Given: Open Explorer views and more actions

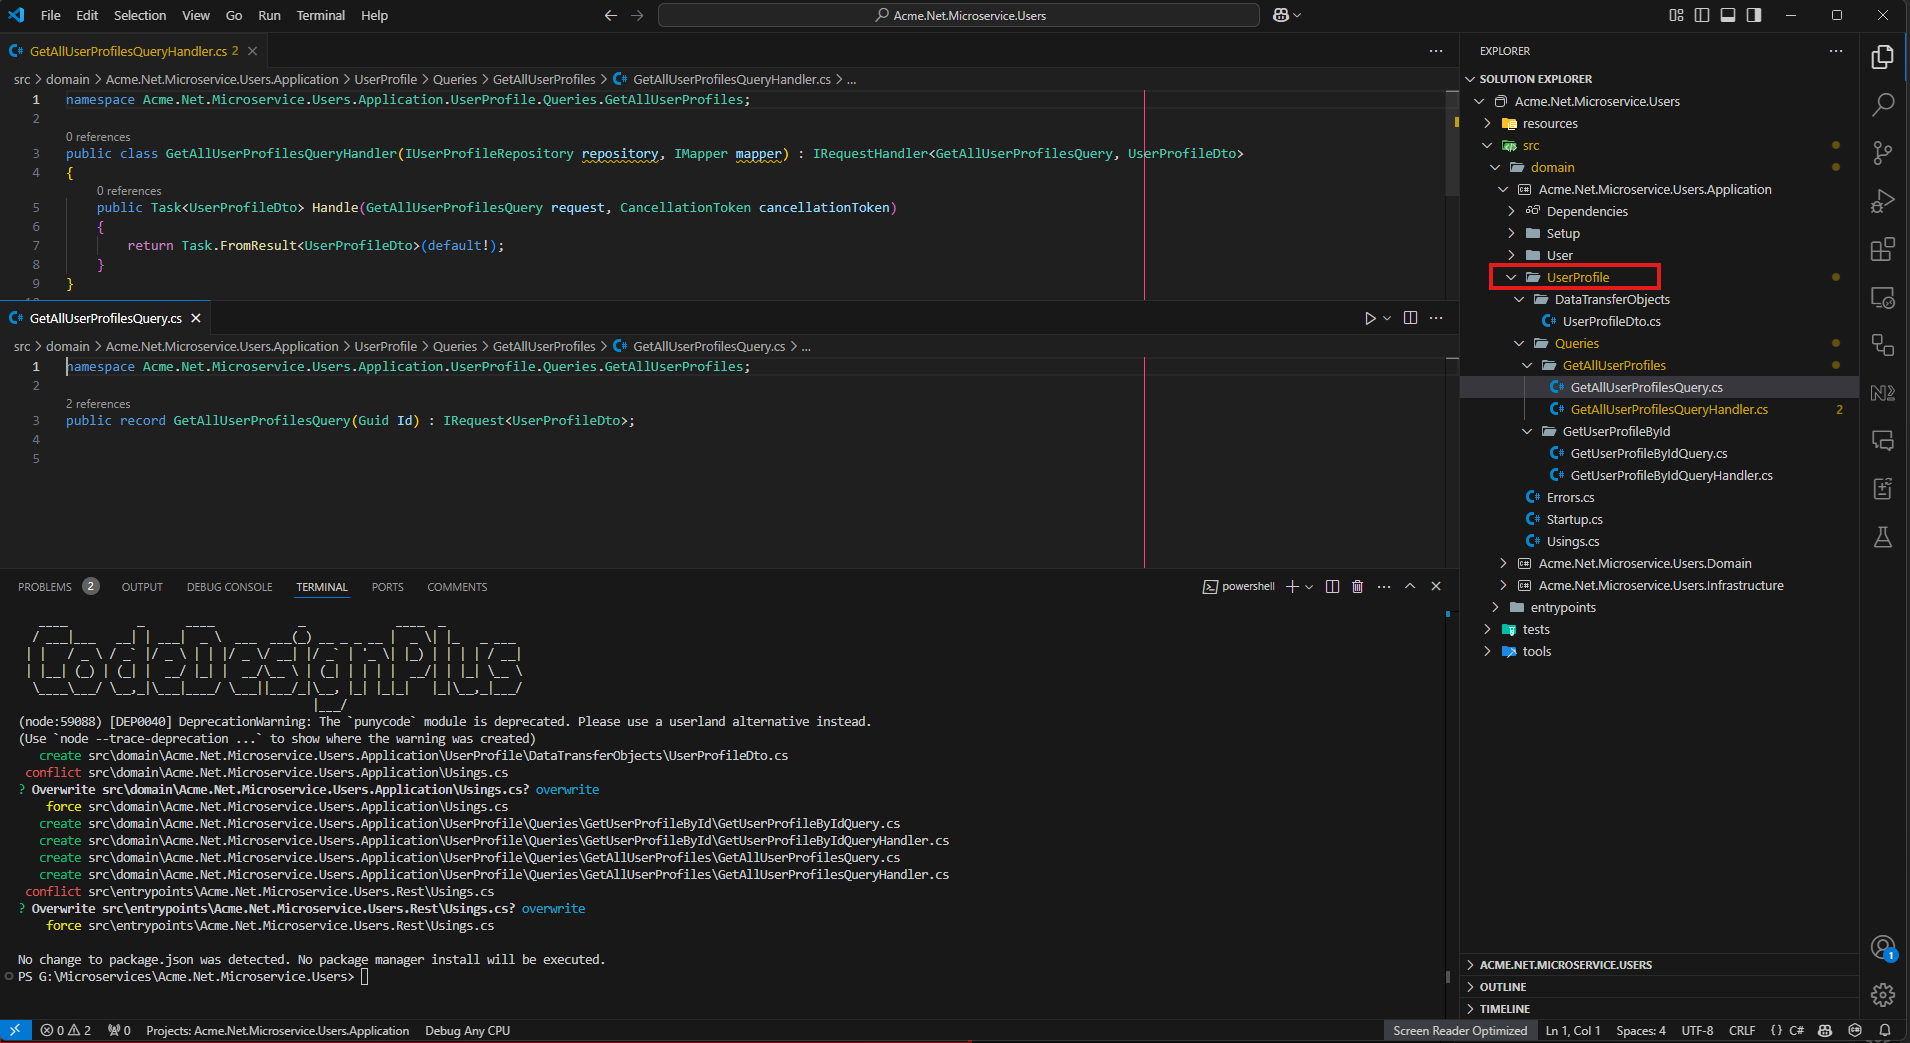Looking at the screenshot, I should pyautogui.click(x=1836, y=51).
